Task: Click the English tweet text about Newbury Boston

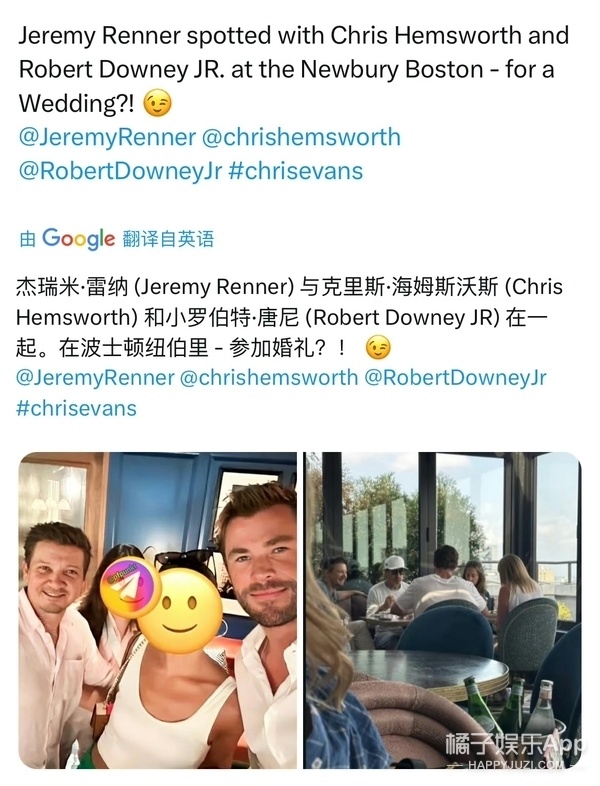Action: [x=294, y=69]
